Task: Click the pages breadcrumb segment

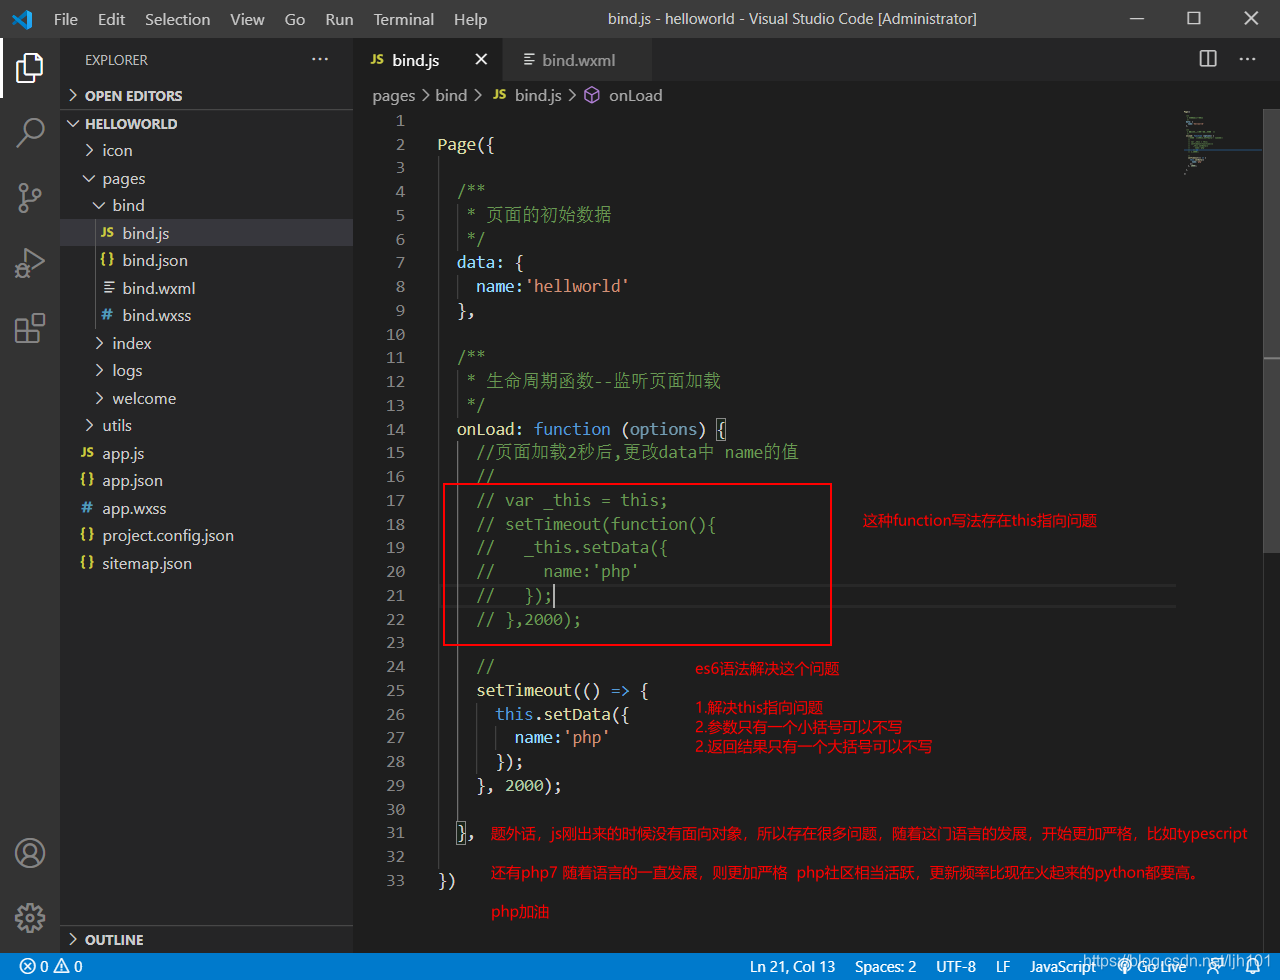Action: coord(393,95)
